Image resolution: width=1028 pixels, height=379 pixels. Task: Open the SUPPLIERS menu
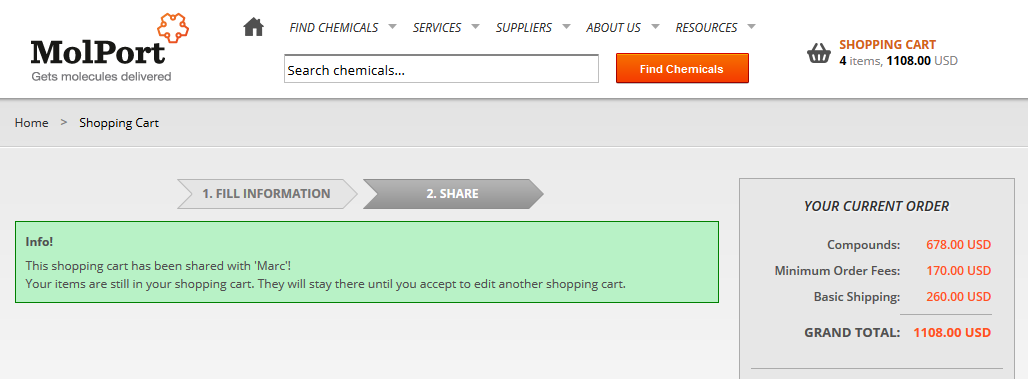pyautogui.click(x=524, y=28)
